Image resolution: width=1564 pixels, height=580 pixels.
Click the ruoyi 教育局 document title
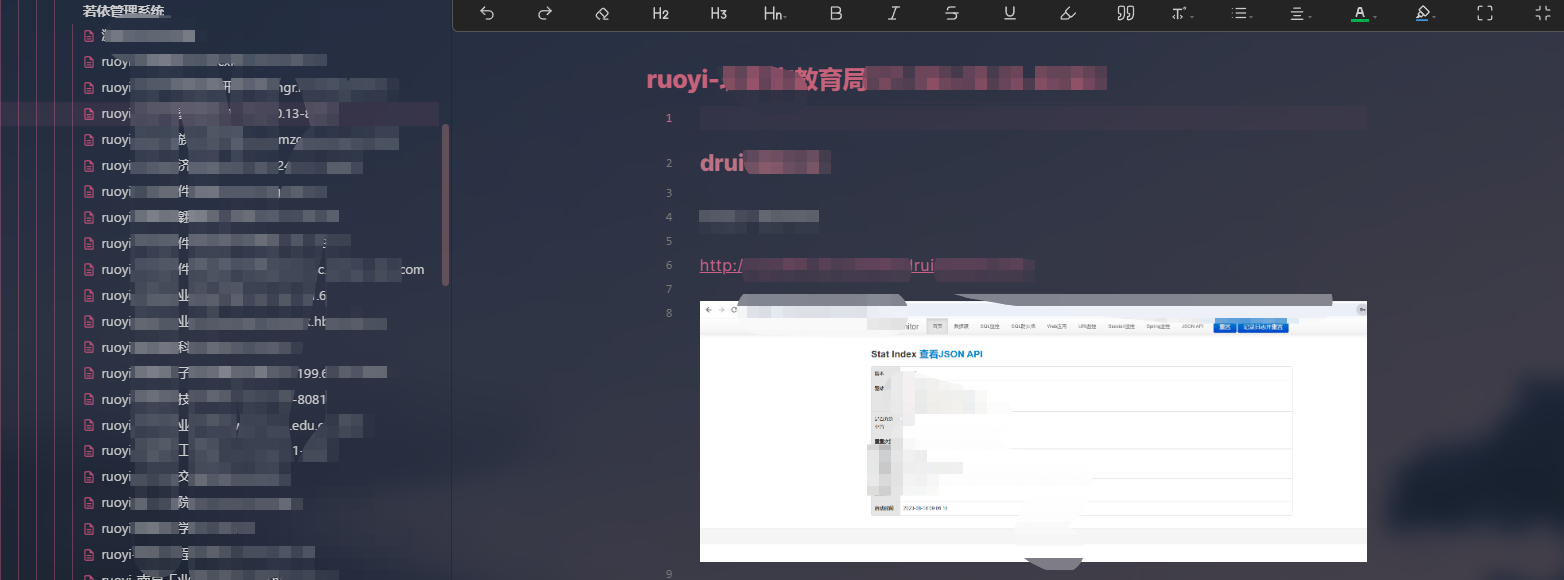[x=876, y=80]
